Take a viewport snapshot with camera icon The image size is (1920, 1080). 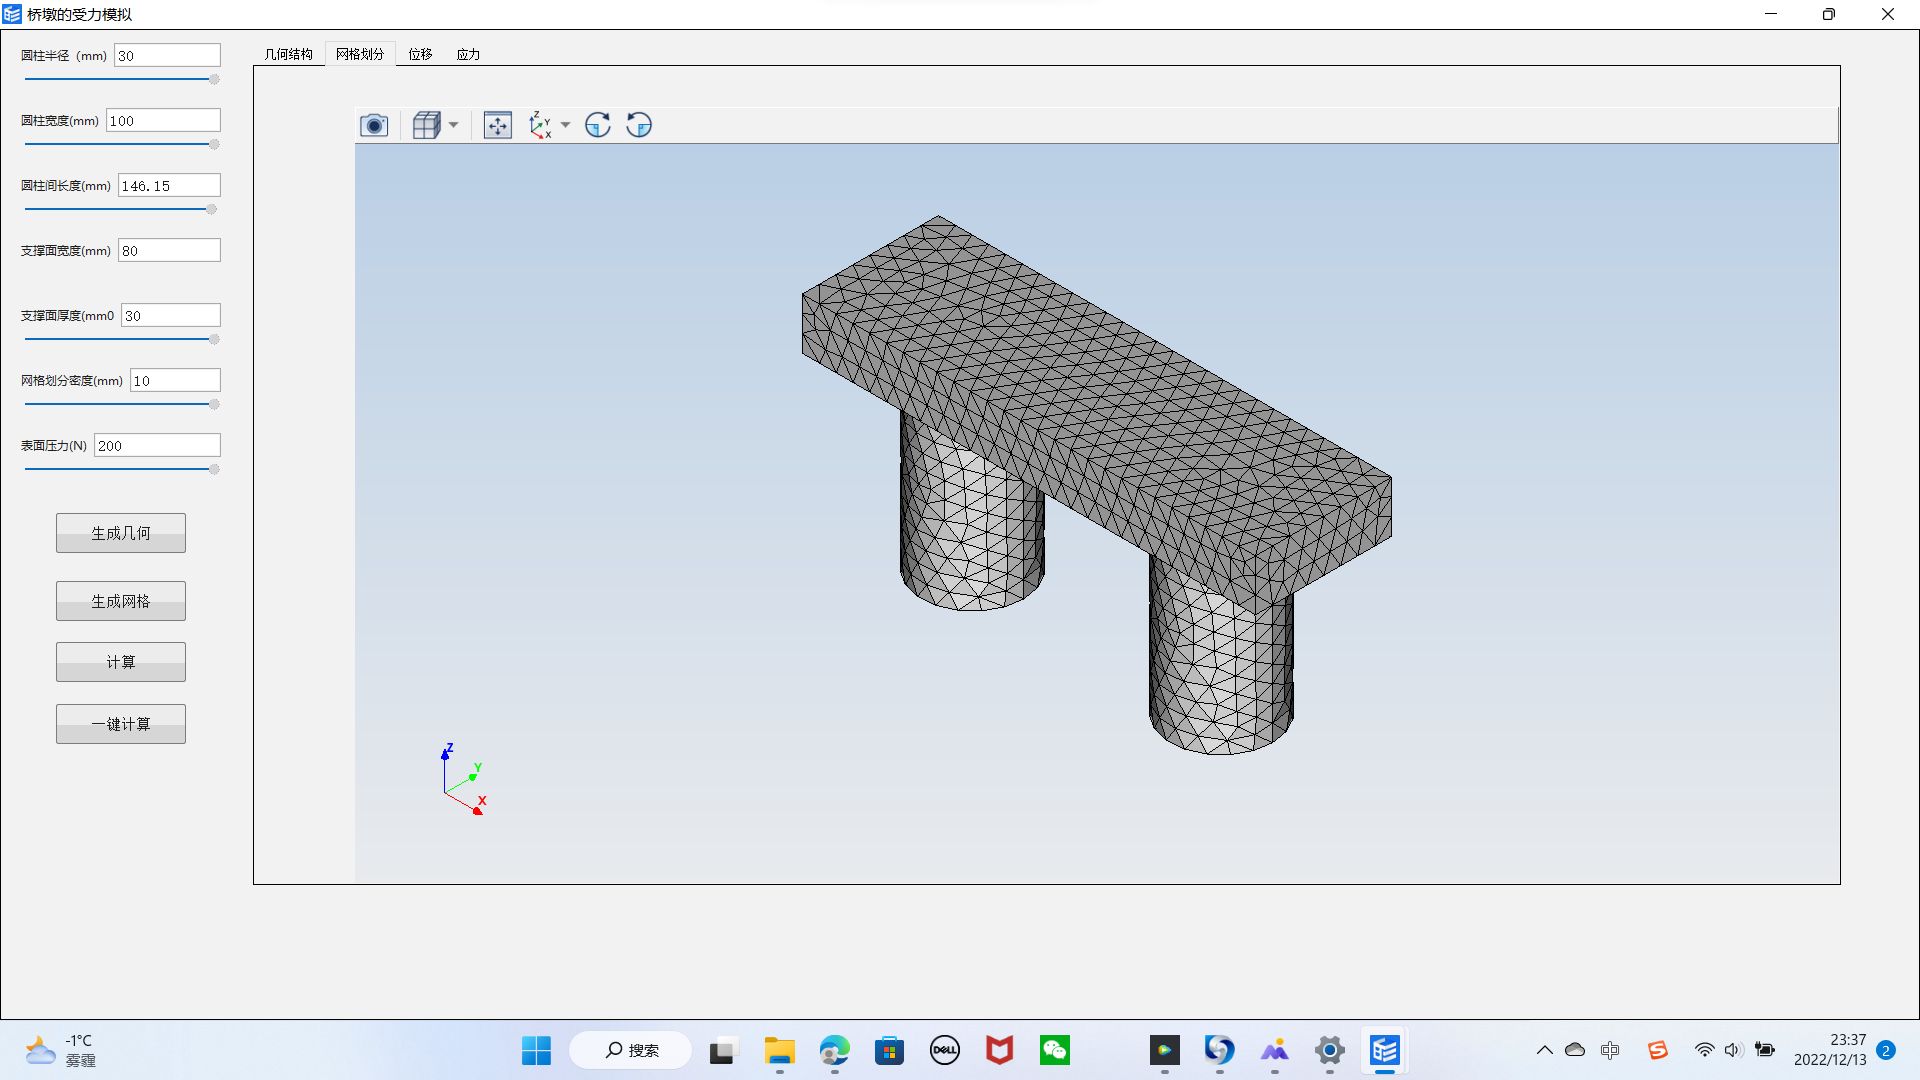pyautogui.click(x=374, y=125)
